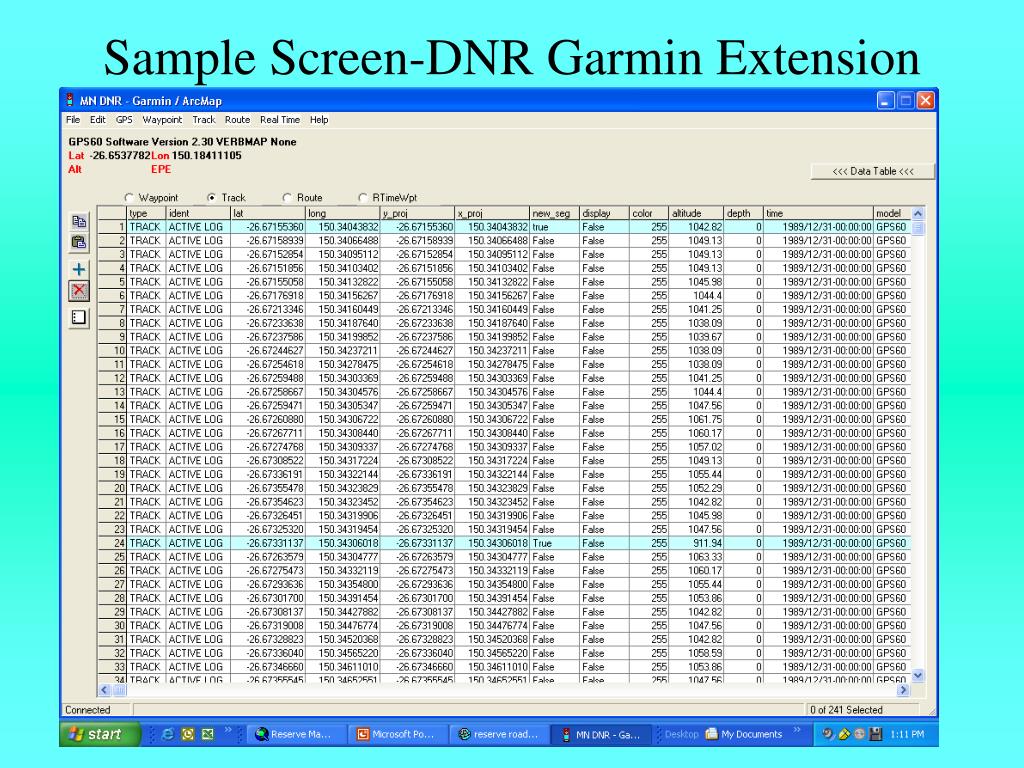Click the 'y_proj' column header
Viewport: 1024px width, 768px height.
pyautogui.click(x=417, y=213)
